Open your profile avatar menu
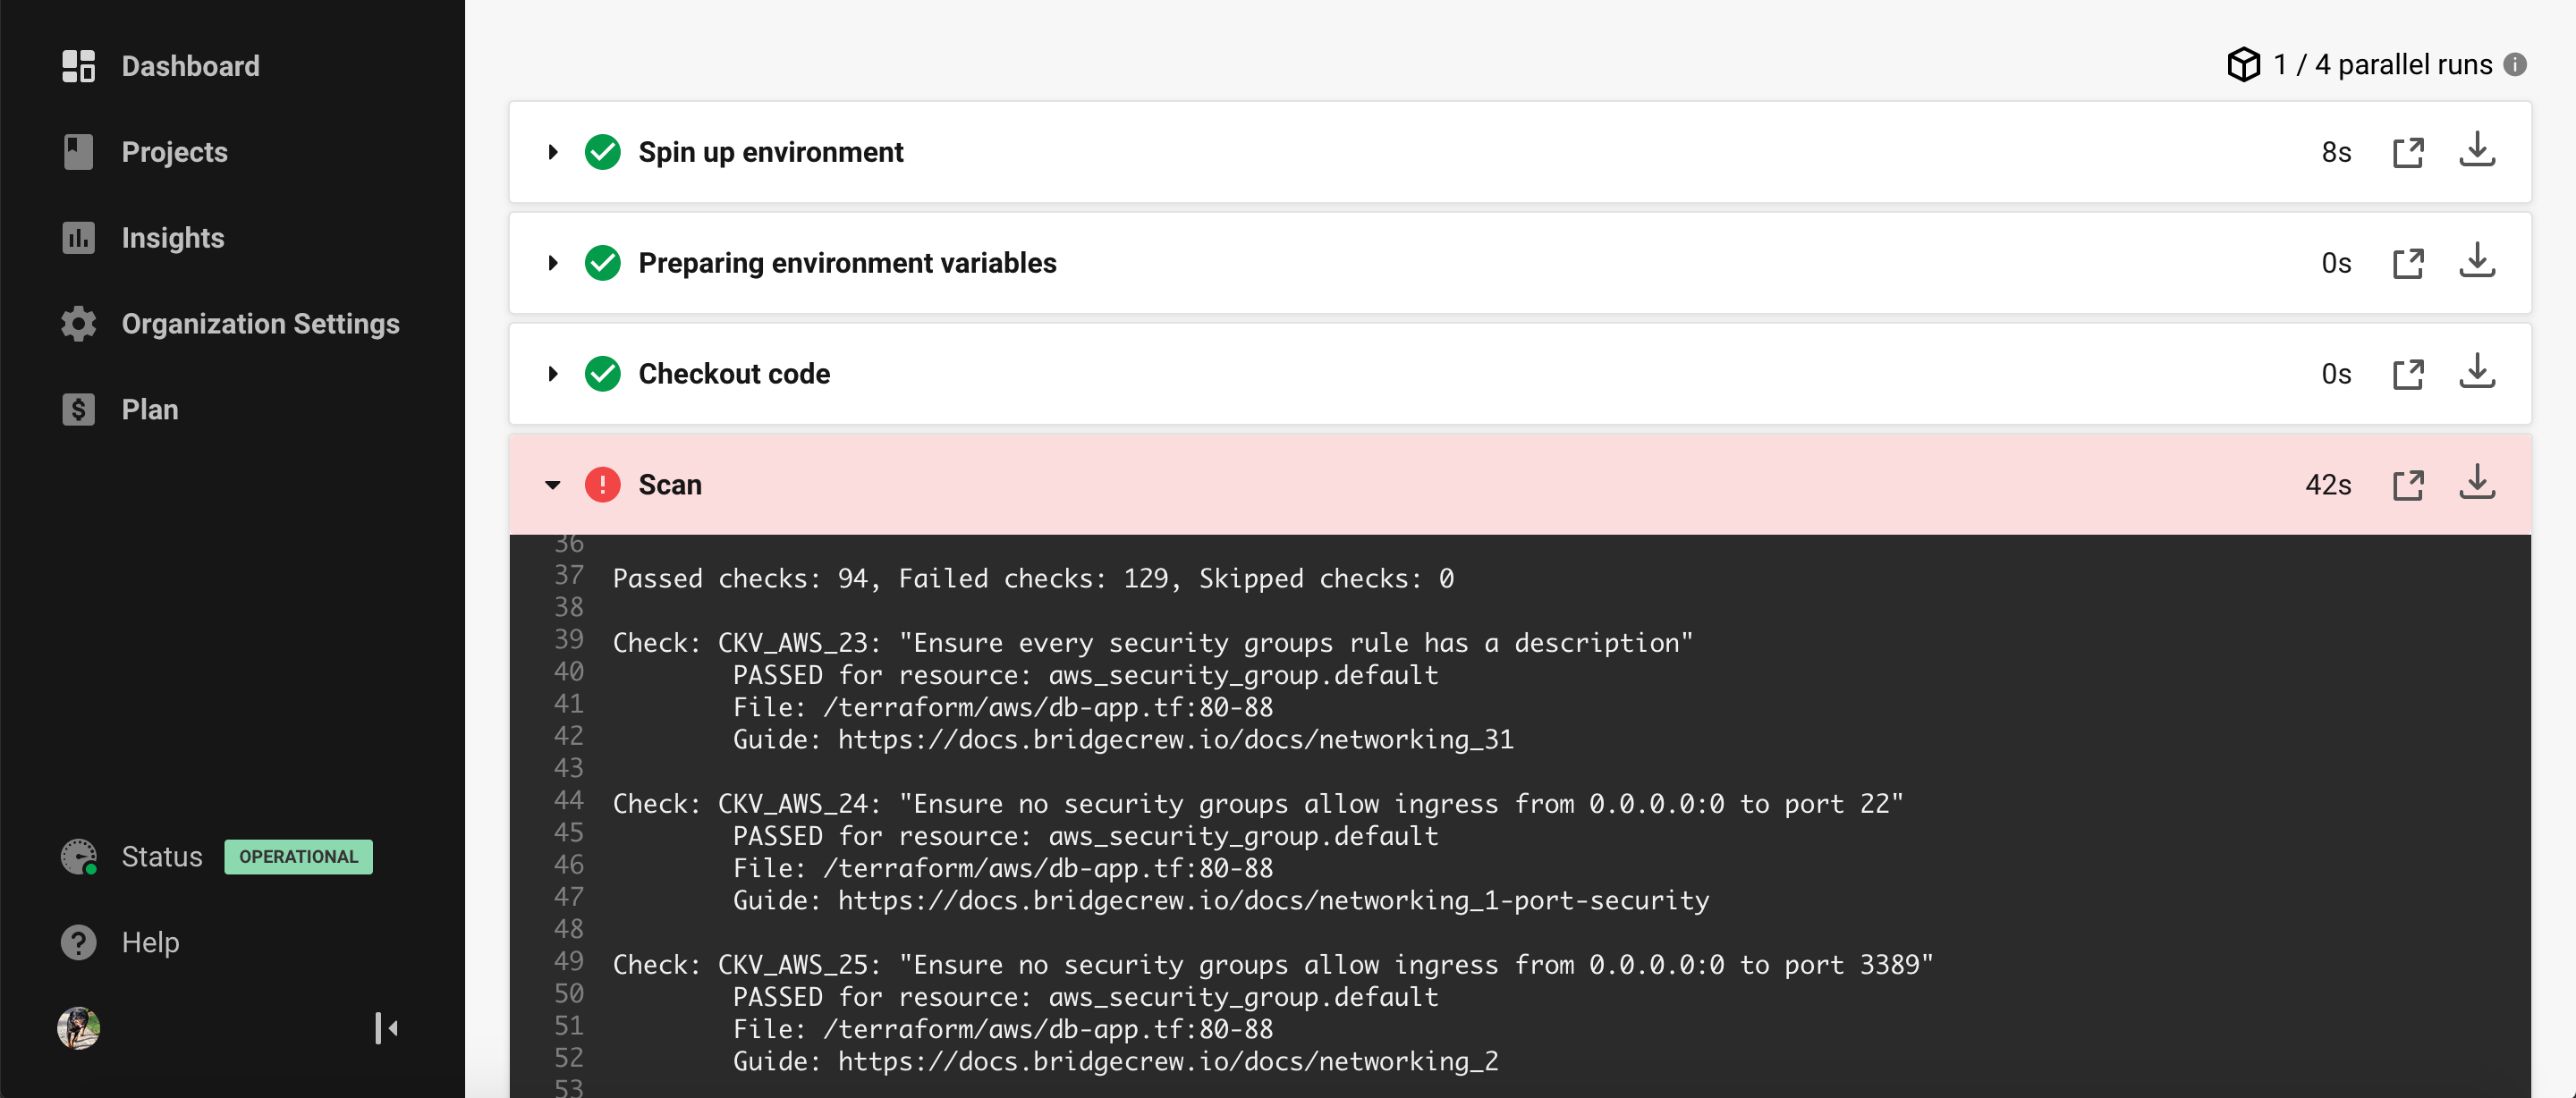2576x1098 pixels. pyautogui.click(x=79, y=1028)
